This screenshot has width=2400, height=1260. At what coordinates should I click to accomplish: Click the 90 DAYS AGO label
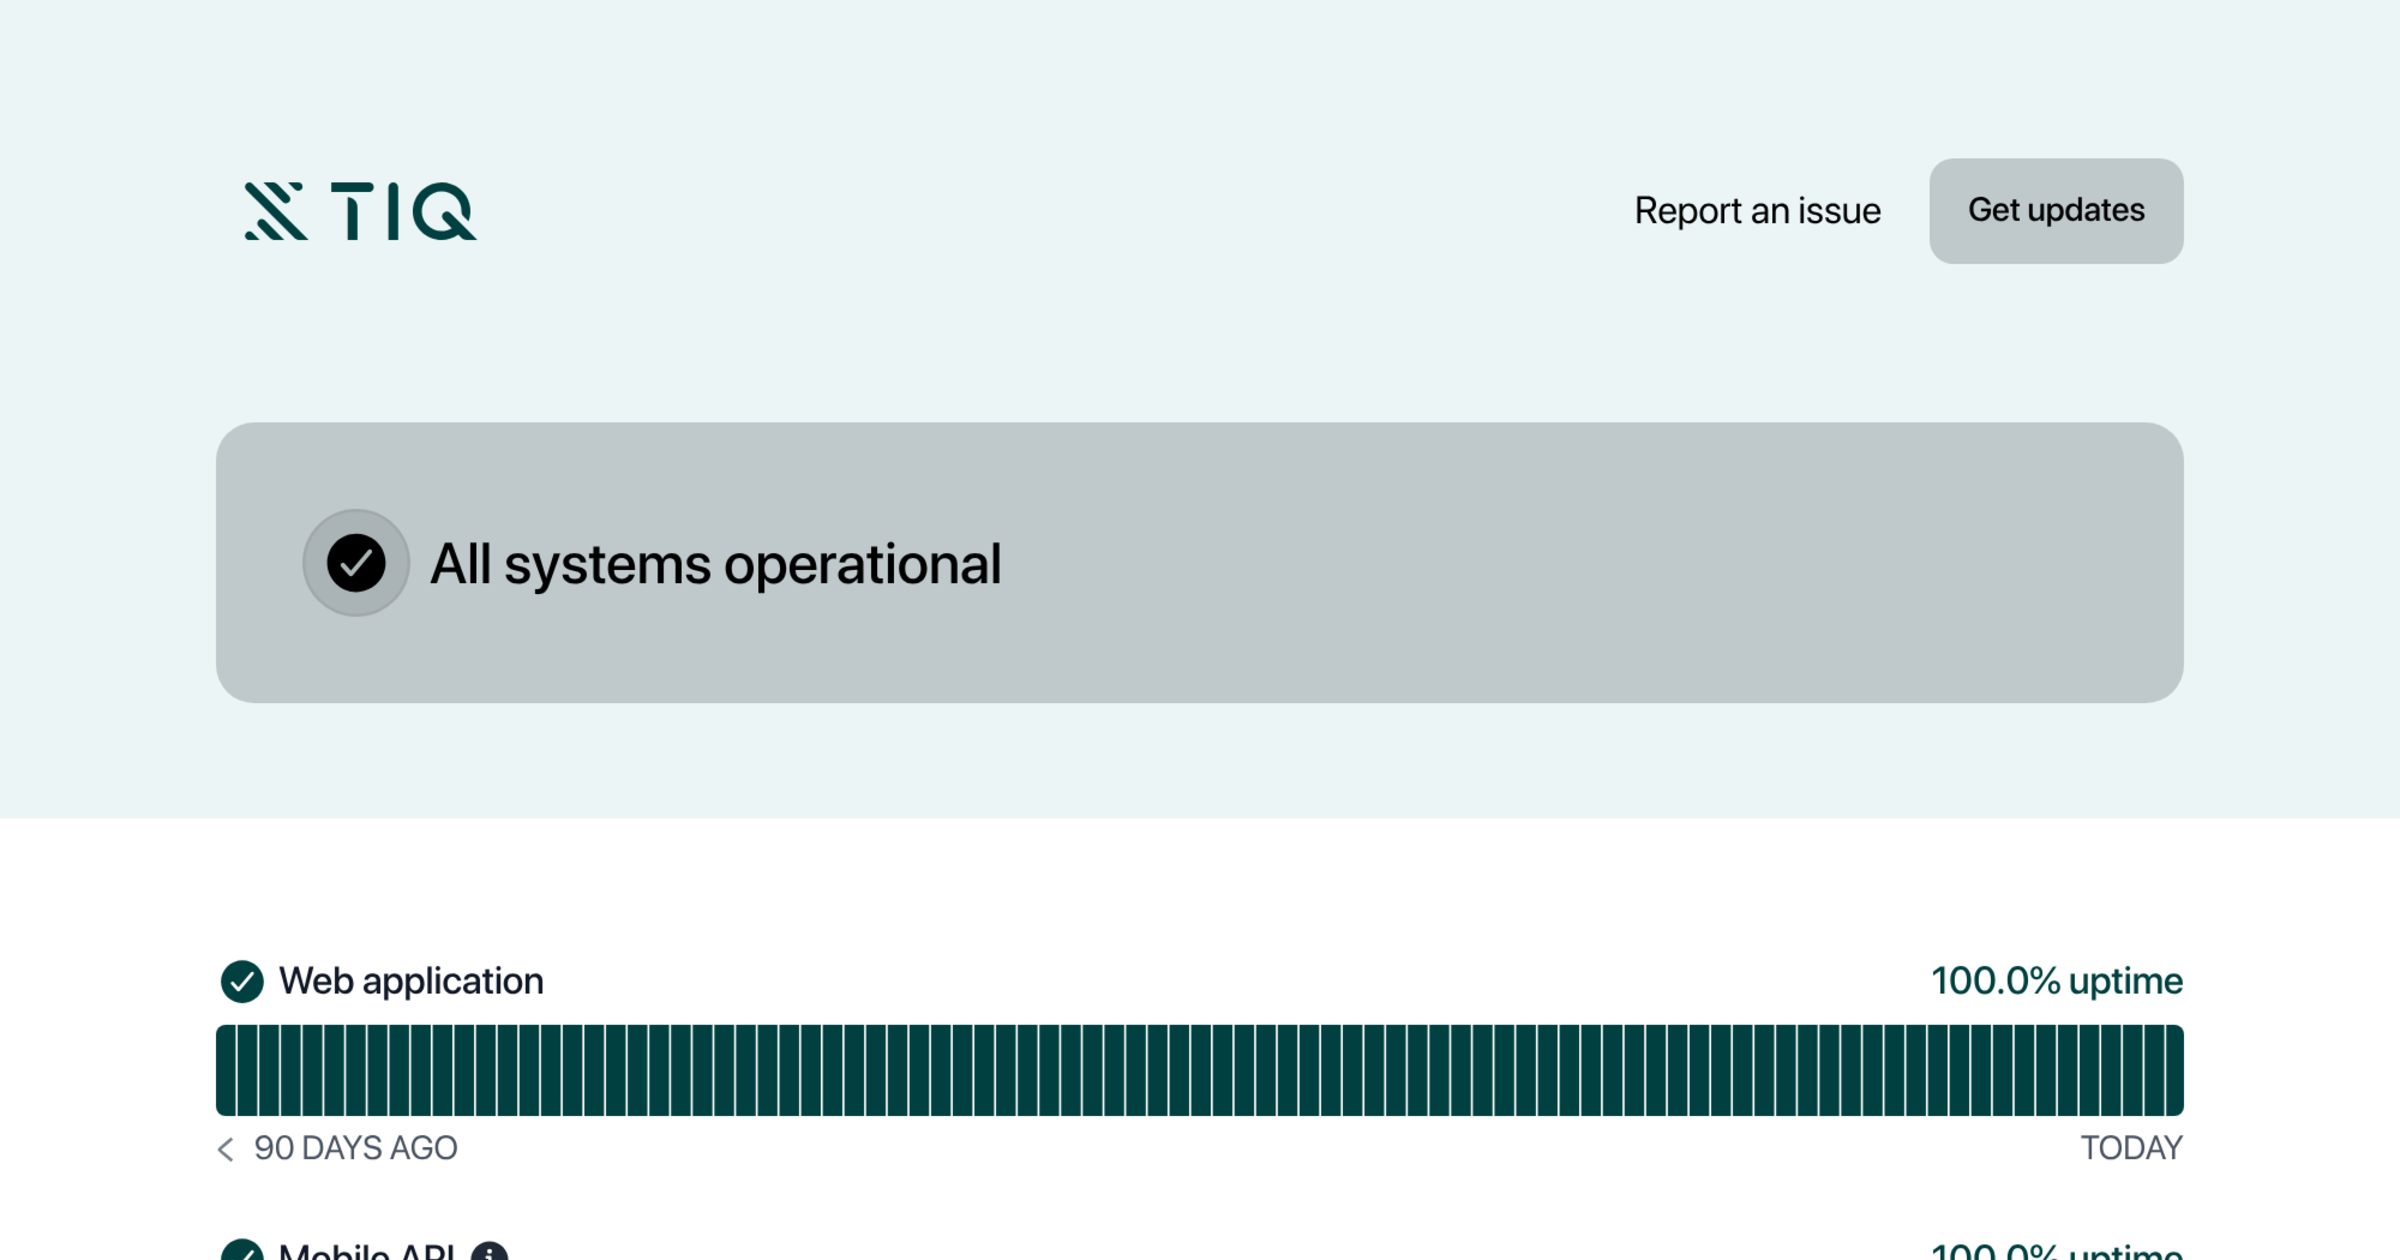(x=355, y=1148)
